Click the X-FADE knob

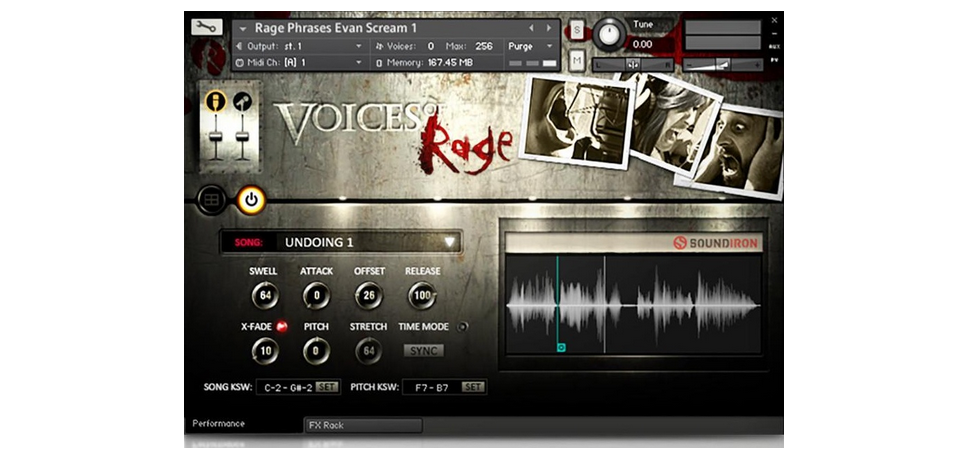click(x=265, y=351)
